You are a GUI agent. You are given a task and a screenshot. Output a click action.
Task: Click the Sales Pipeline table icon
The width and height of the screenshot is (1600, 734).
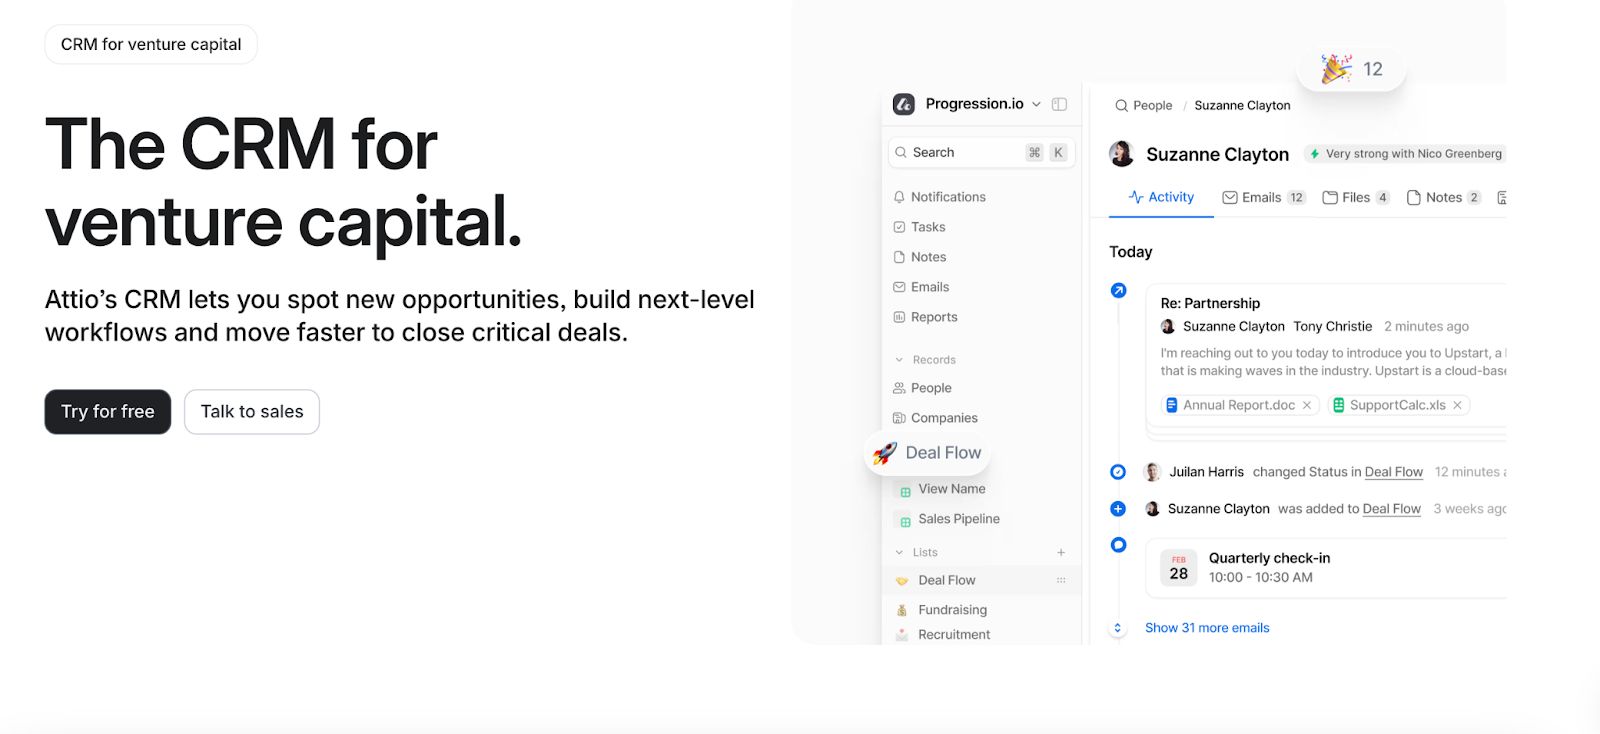click(905, 521)
